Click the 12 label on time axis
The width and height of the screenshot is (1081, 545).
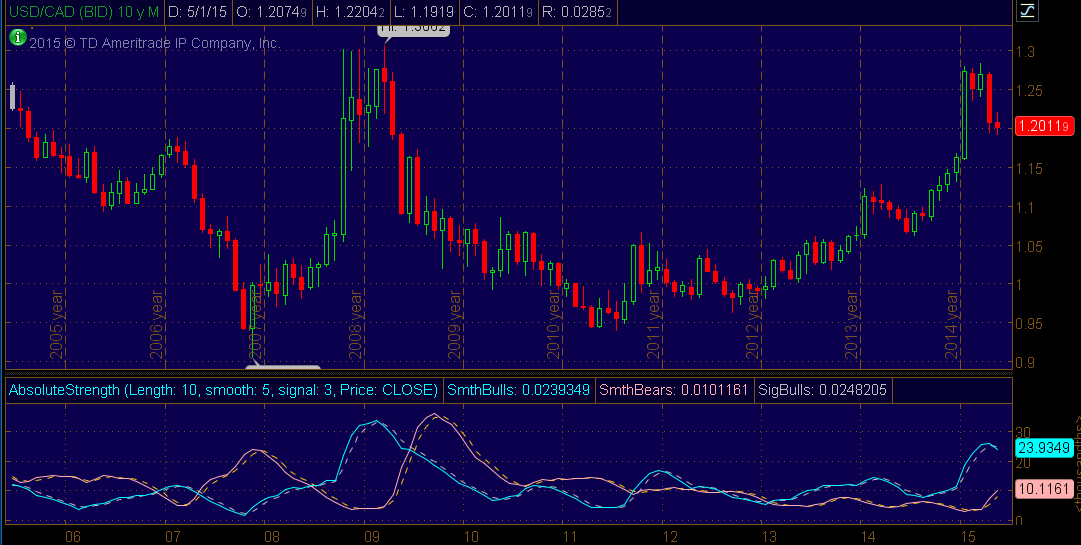click(x=669, y=536)
